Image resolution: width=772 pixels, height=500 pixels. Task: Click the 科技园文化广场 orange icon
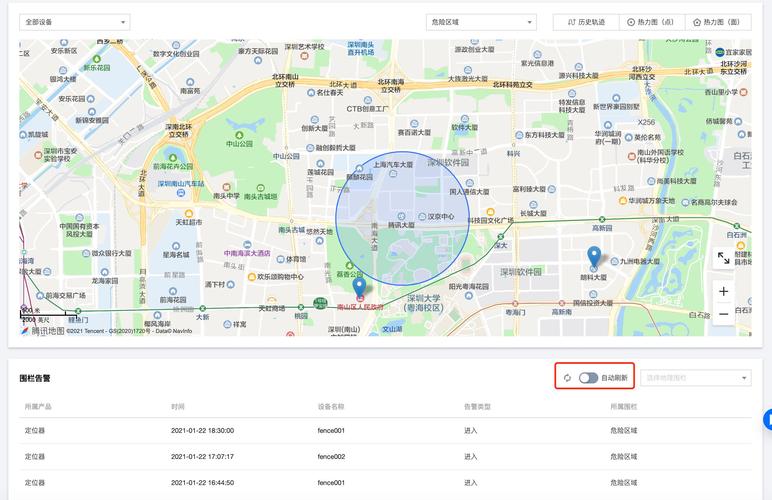(490, 212)
